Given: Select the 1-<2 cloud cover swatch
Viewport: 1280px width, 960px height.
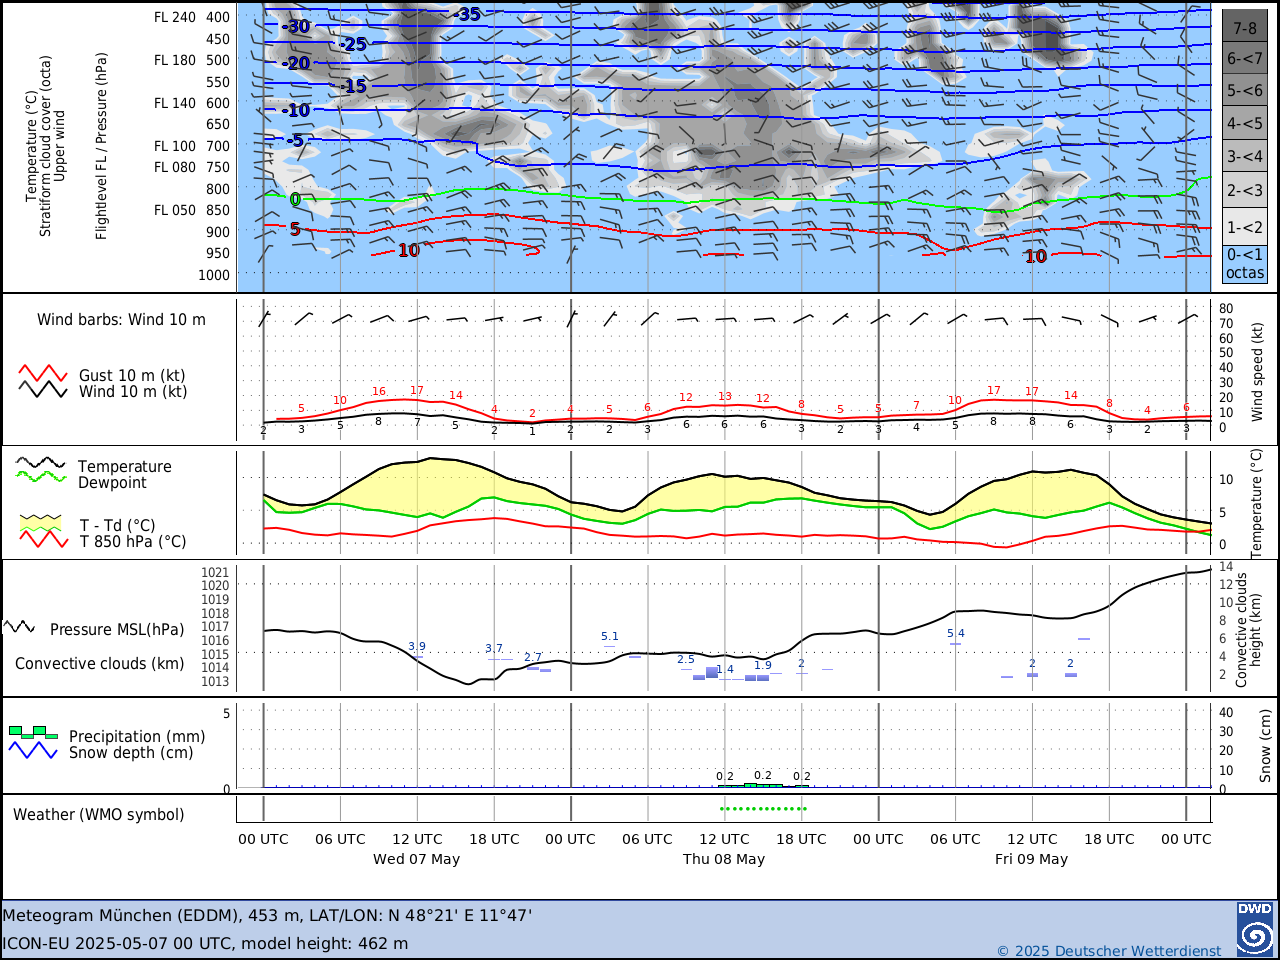Looking at the screenshot, I should [1244, 226].
